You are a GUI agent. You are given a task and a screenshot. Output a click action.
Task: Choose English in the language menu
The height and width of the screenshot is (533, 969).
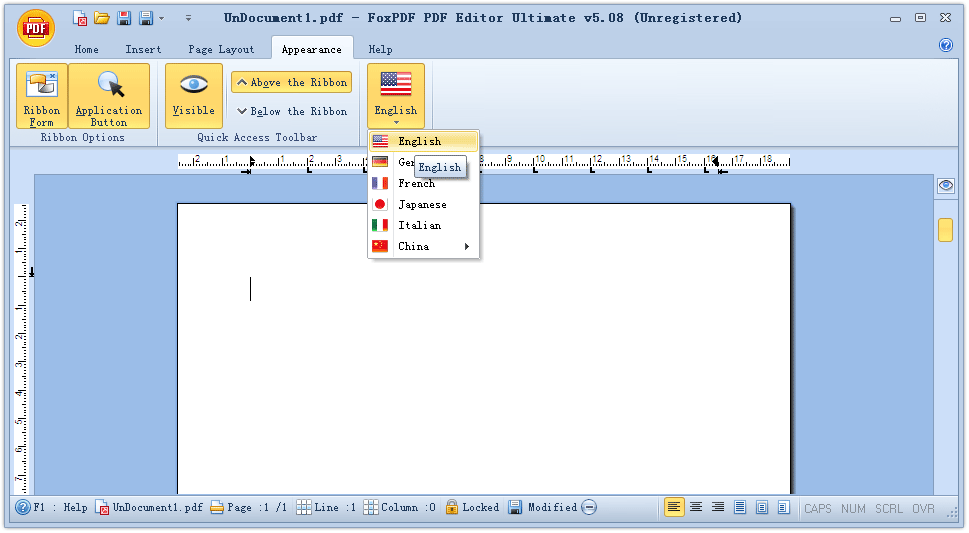(423, 142)
